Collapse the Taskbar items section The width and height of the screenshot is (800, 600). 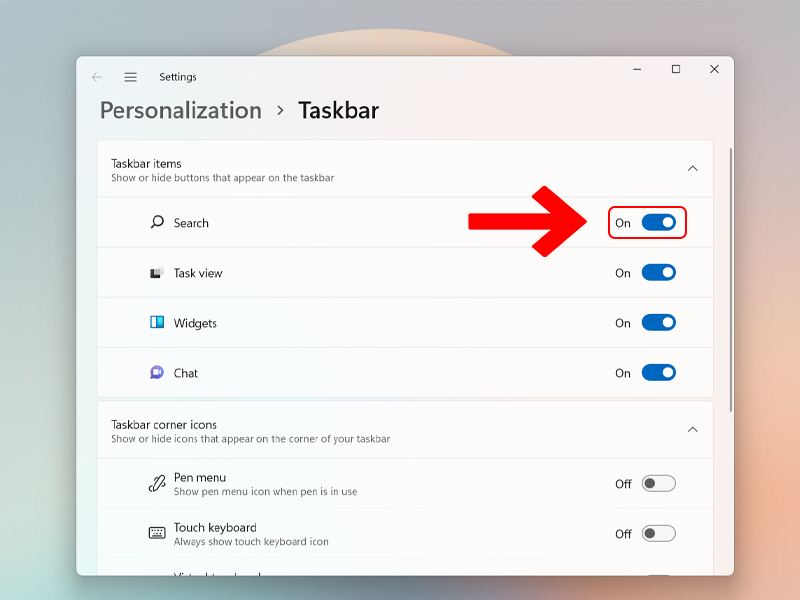pyautogui.click(x=692, y=169)
